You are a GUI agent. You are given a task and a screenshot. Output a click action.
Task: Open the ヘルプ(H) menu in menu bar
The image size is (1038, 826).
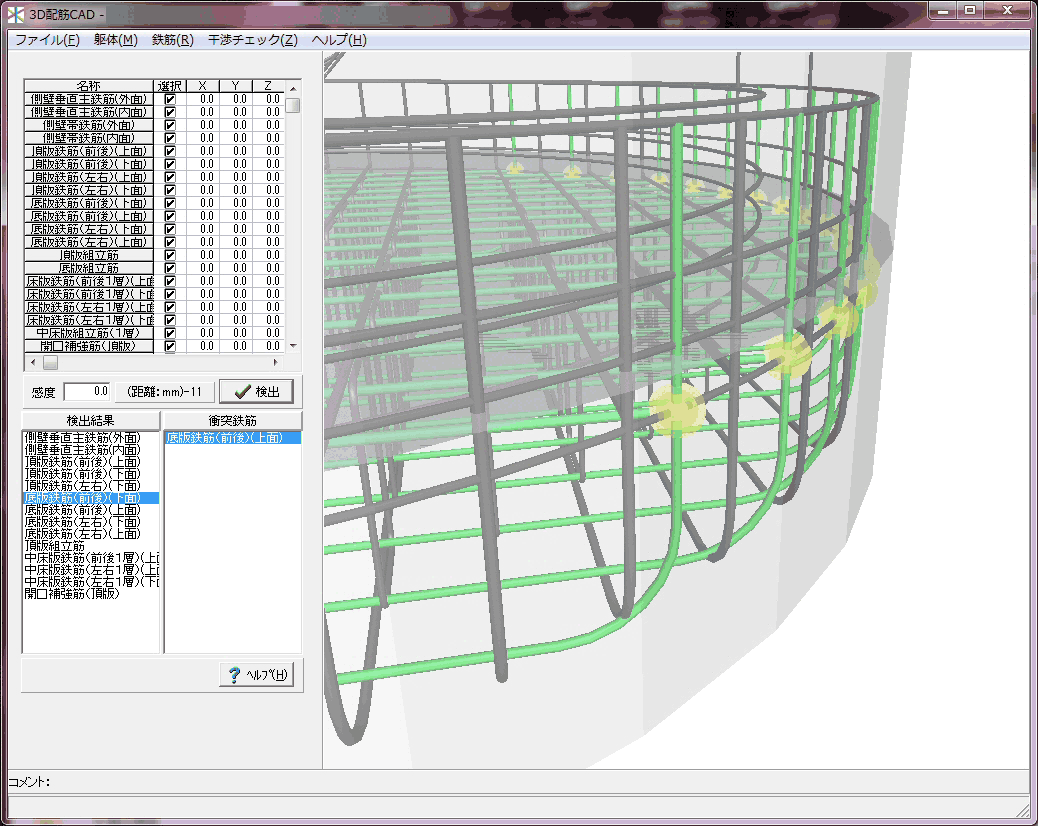click(339, 40)
